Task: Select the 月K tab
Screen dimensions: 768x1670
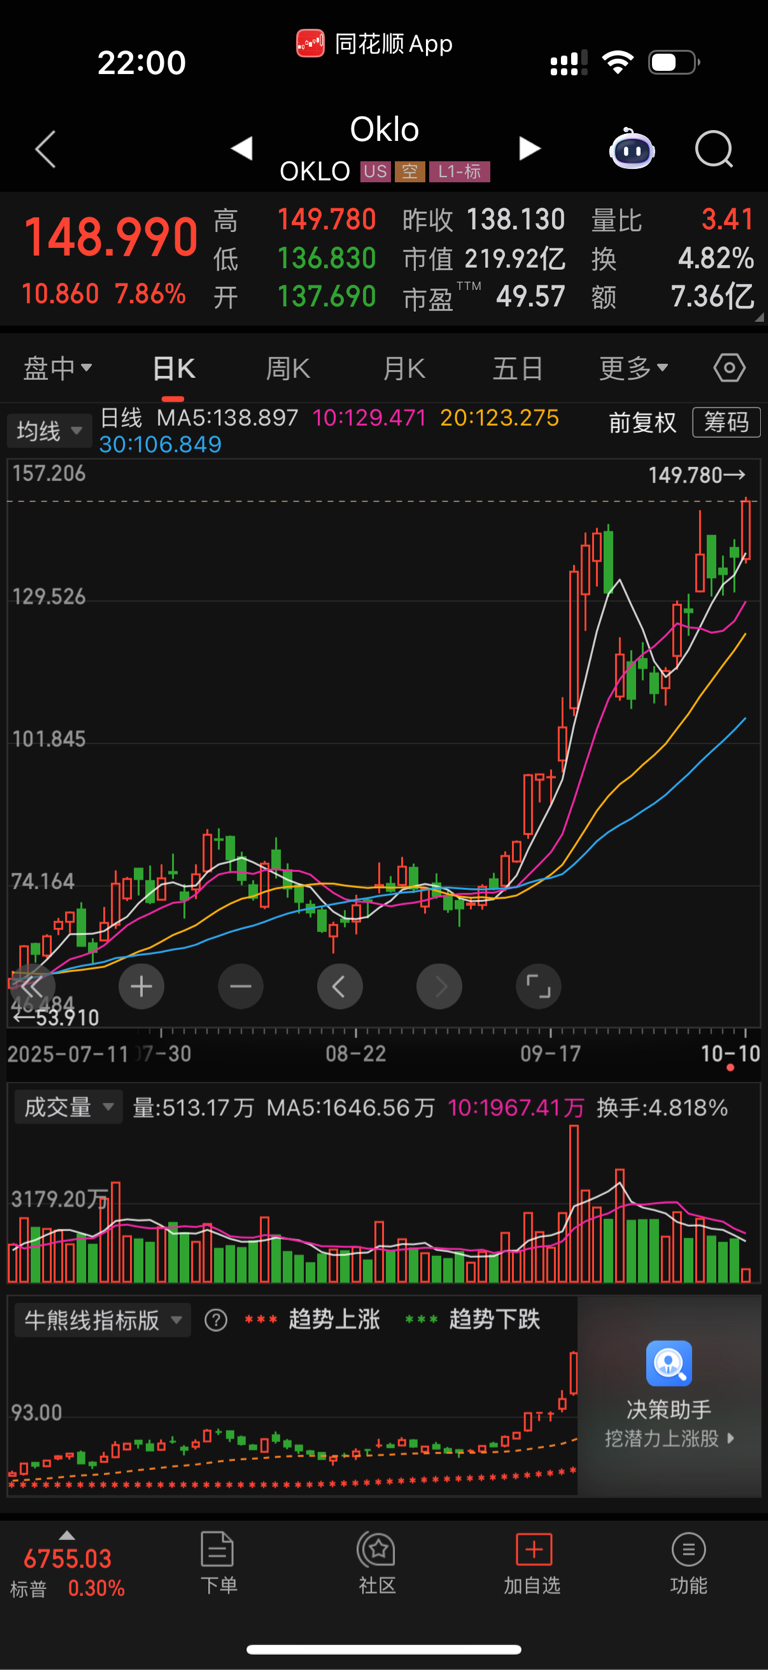Action: click(404, 368)
